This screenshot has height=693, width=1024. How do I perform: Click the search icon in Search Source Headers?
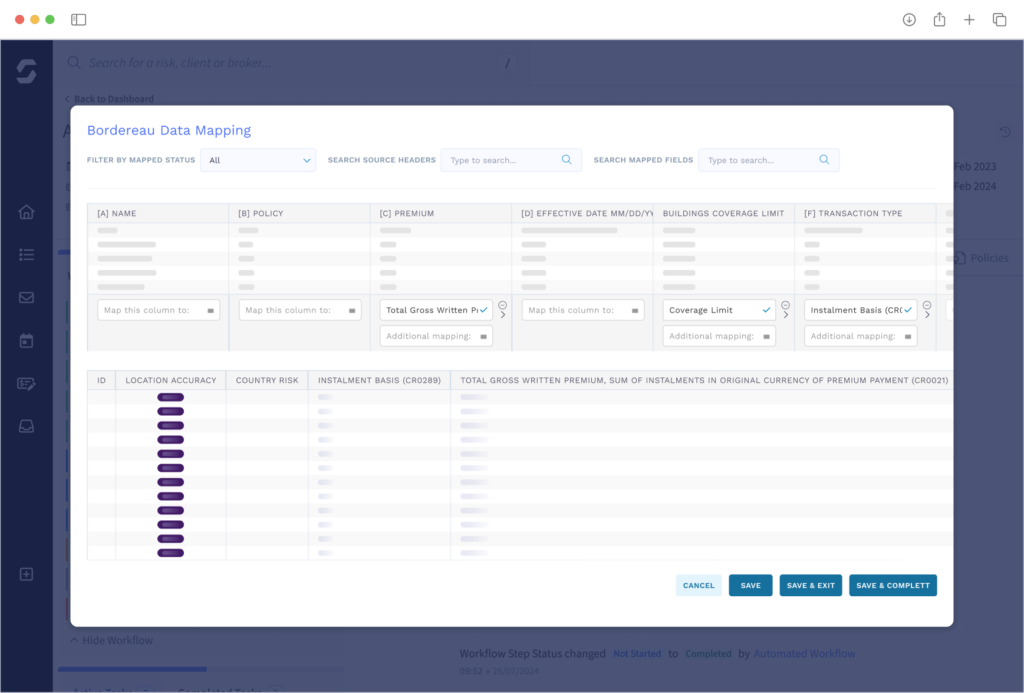tap(567, 160)
